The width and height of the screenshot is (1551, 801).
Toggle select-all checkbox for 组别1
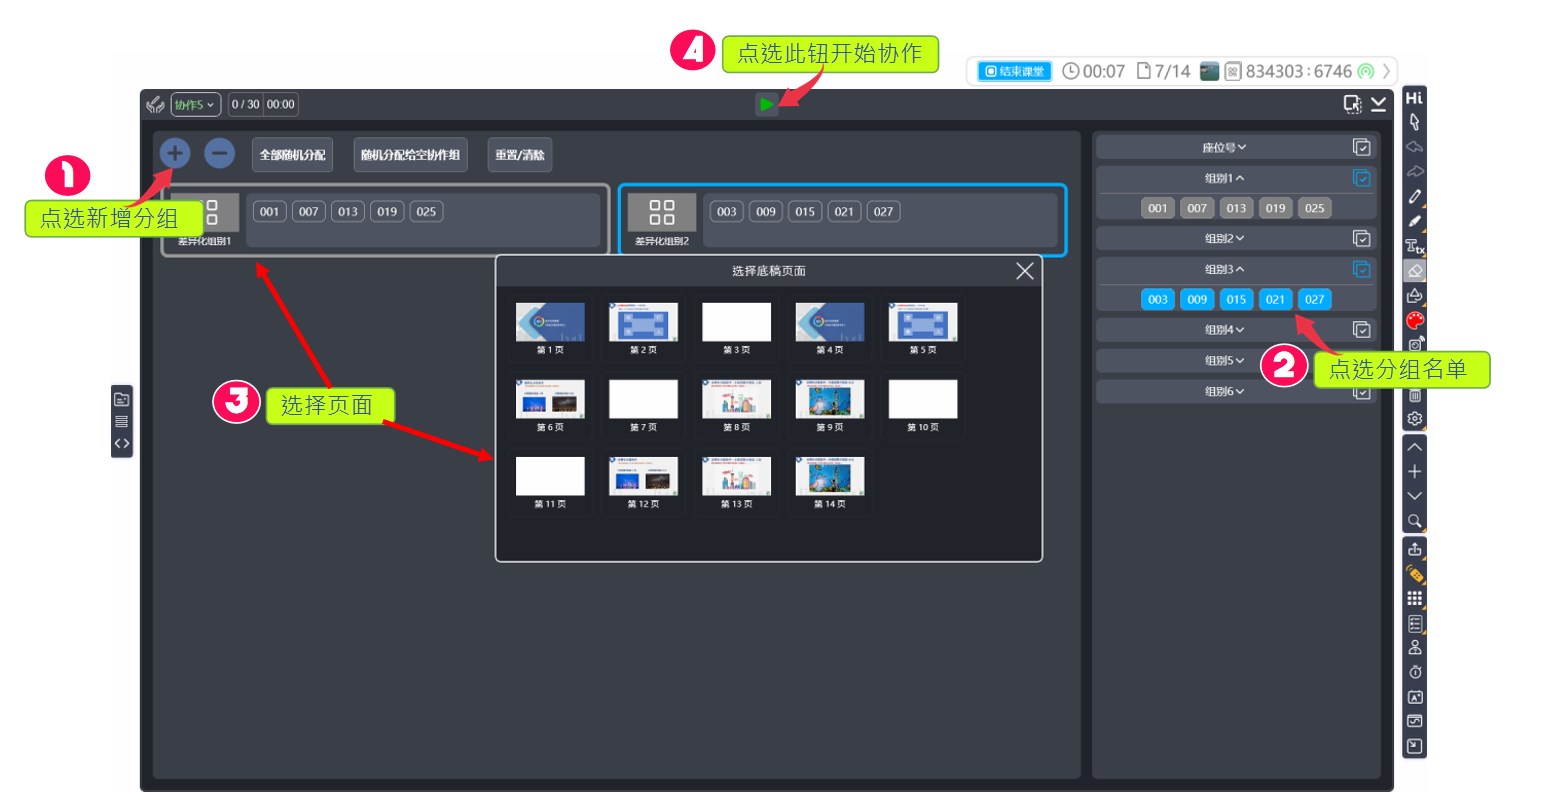coord(1361,178)
